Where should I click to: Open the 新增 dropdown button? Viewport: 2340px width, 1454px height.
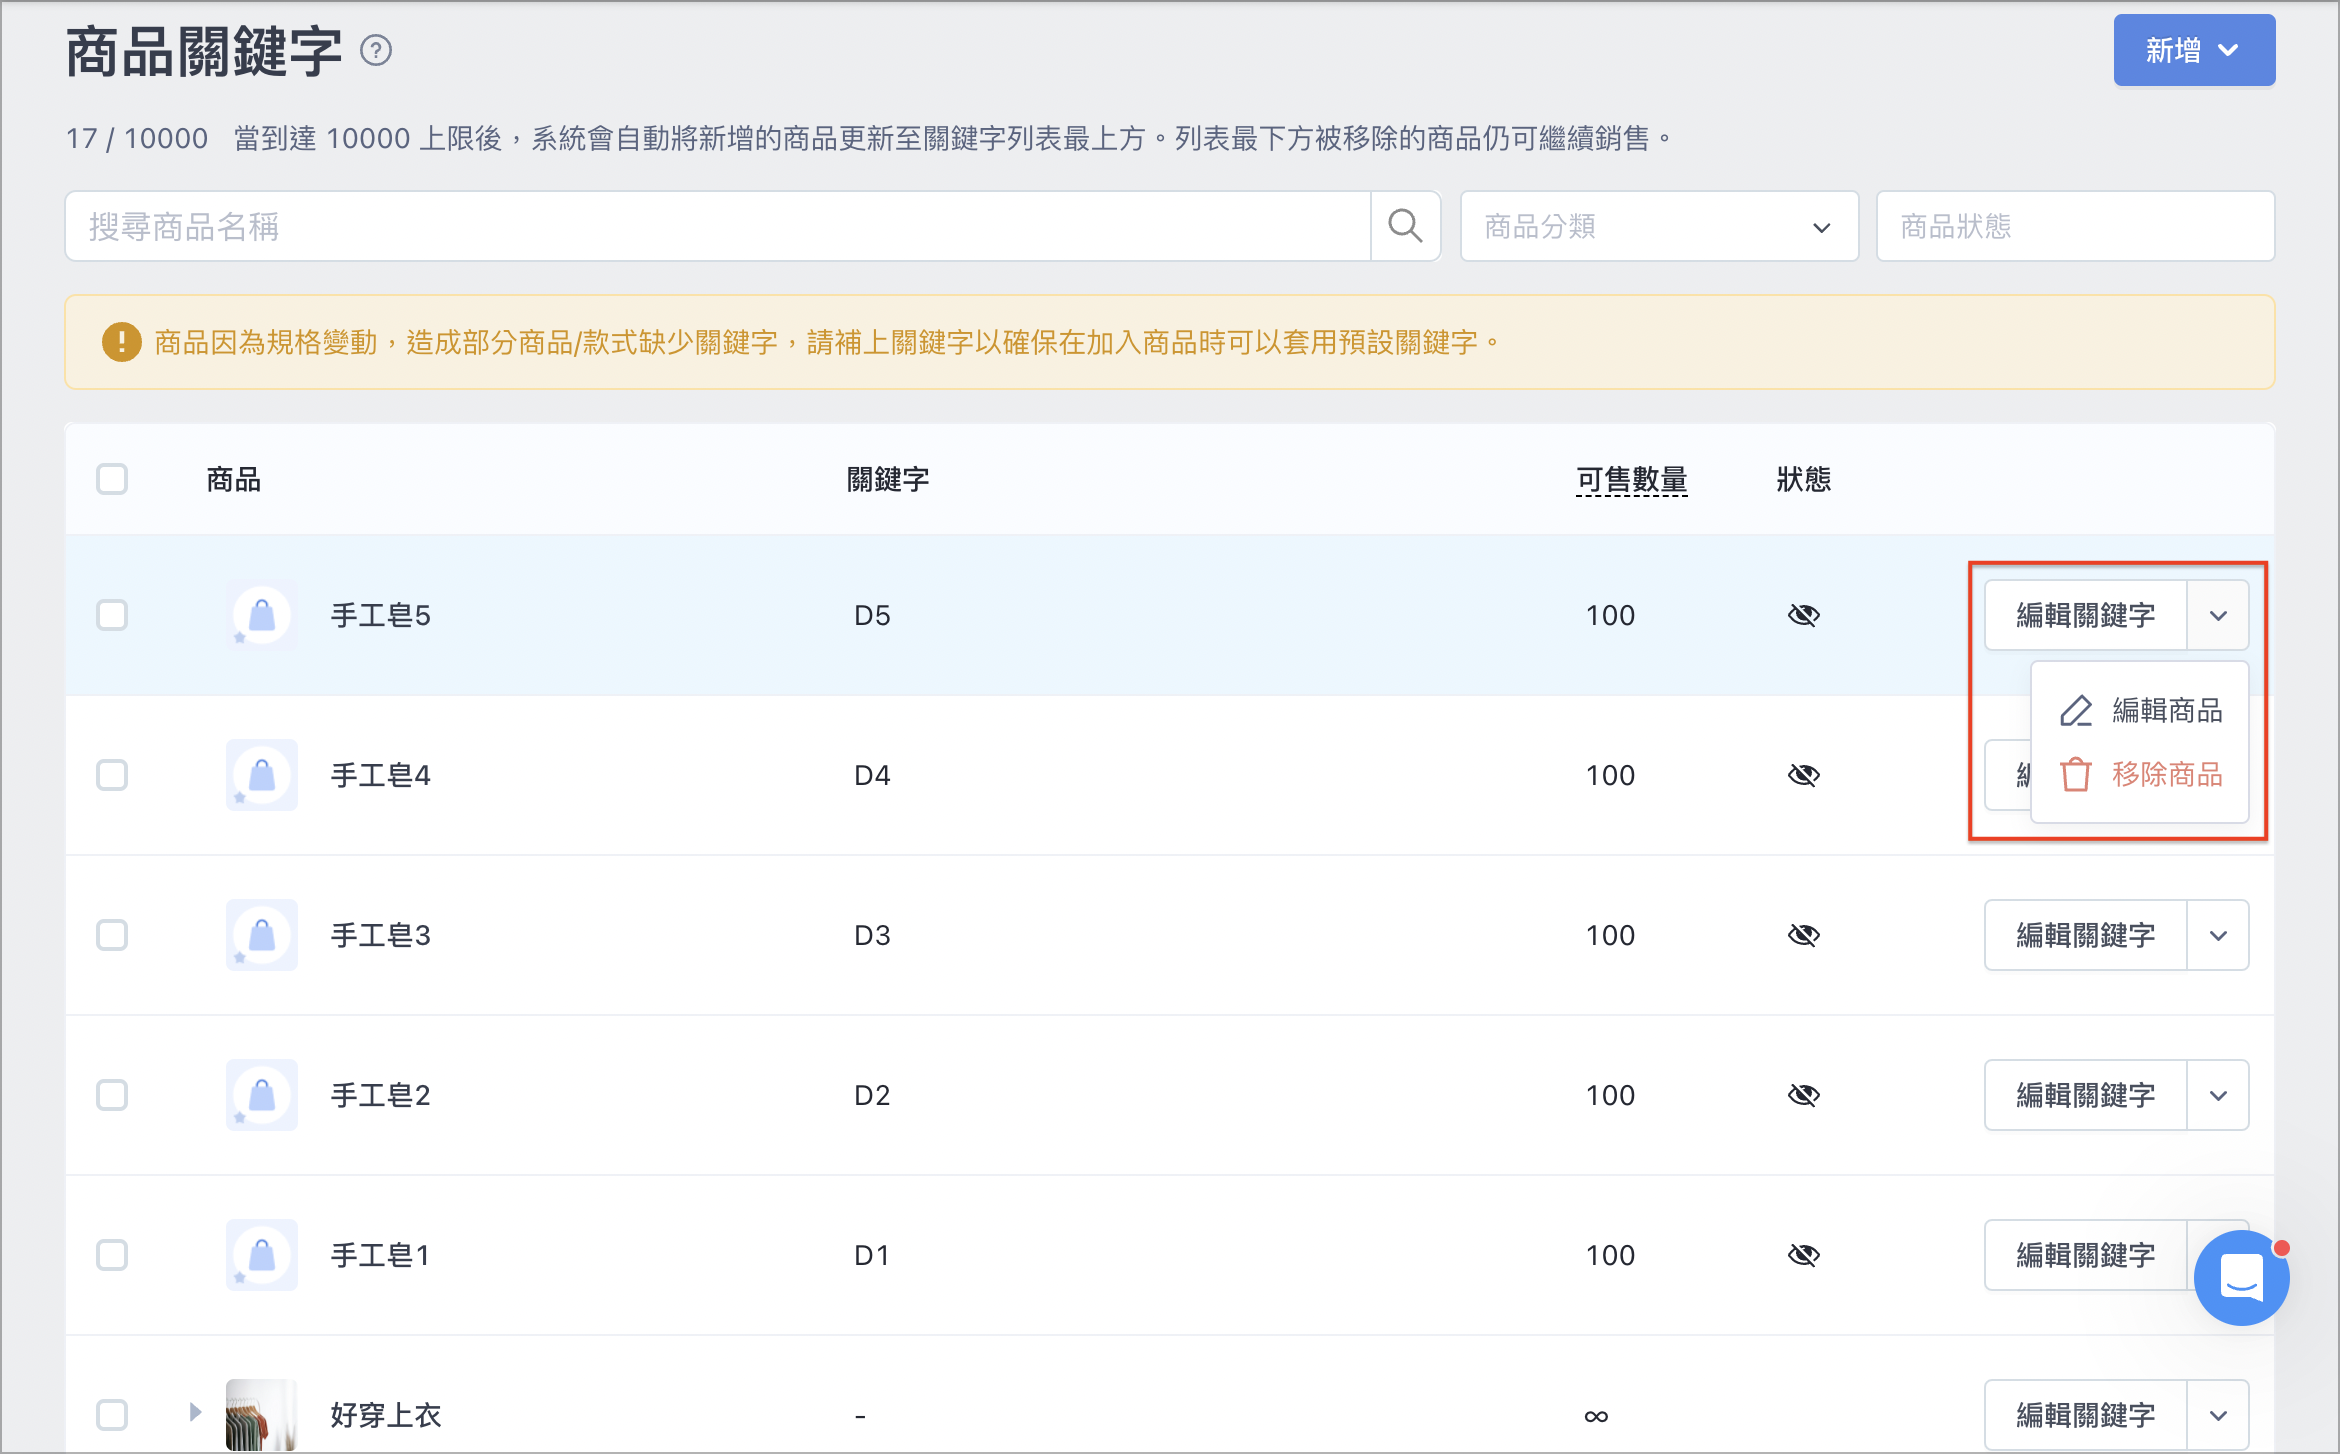tap(2194, 50)
